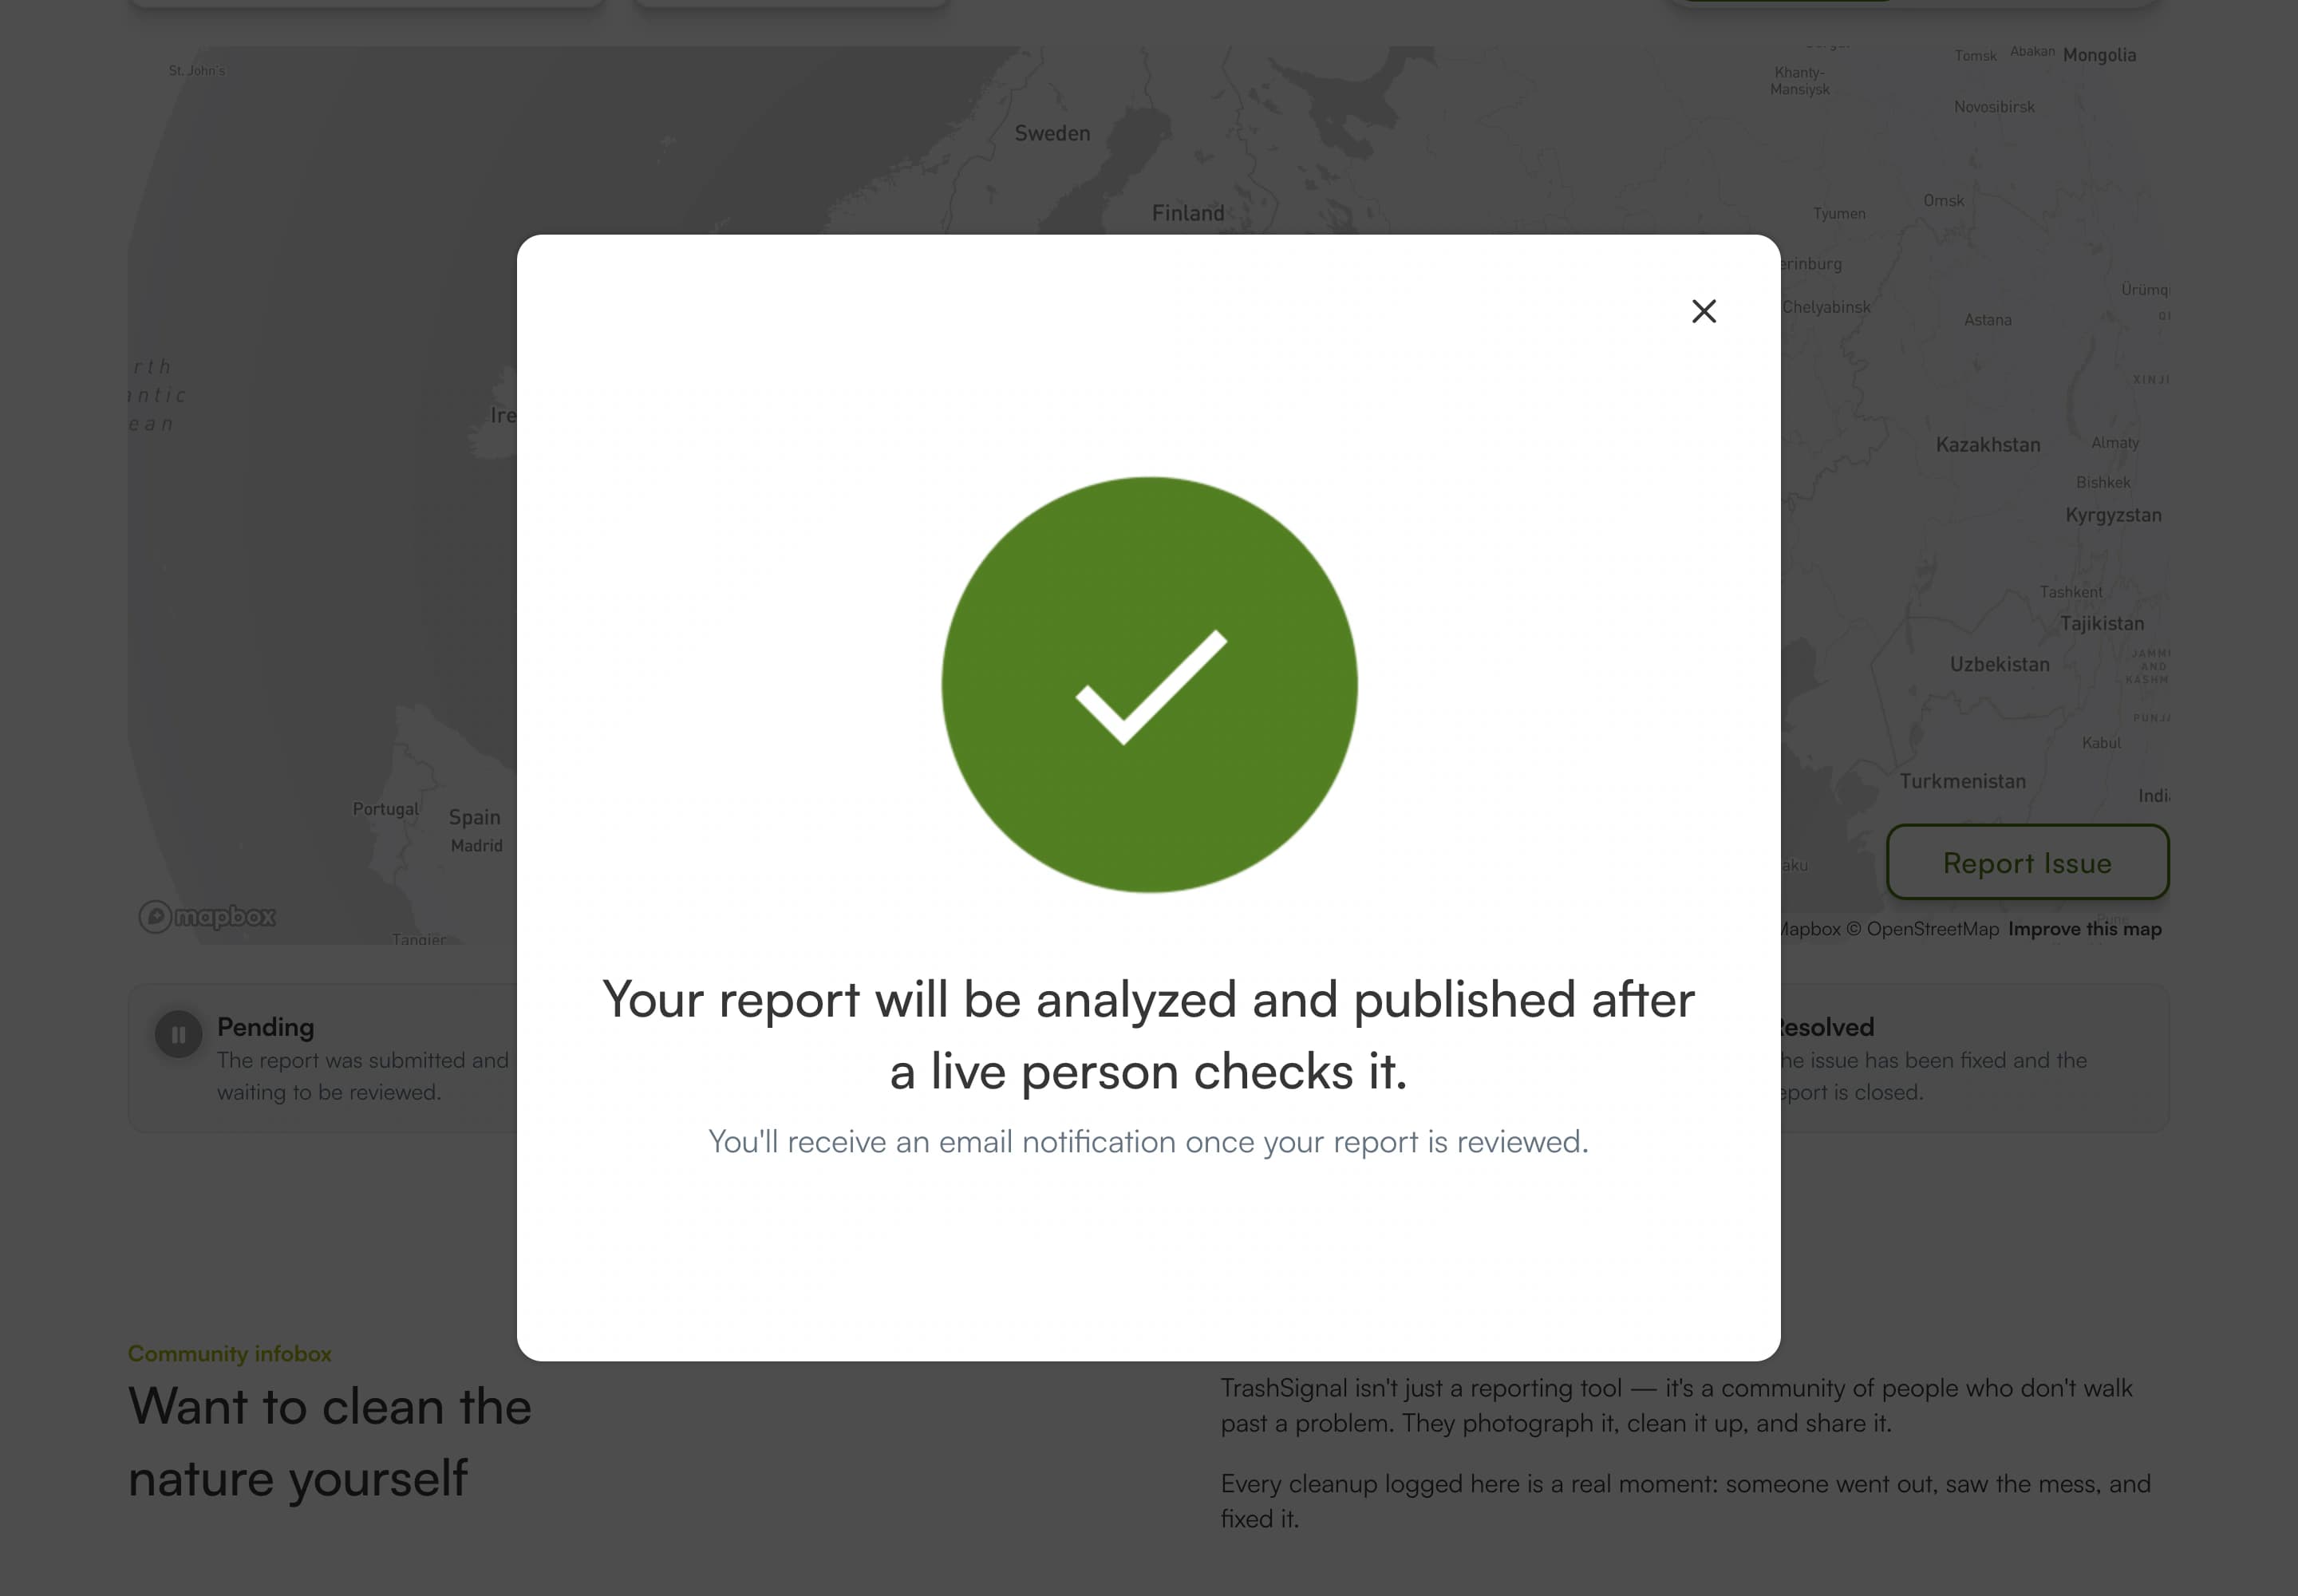Click the Uzbekistan label on the map

pos(1999,665)
